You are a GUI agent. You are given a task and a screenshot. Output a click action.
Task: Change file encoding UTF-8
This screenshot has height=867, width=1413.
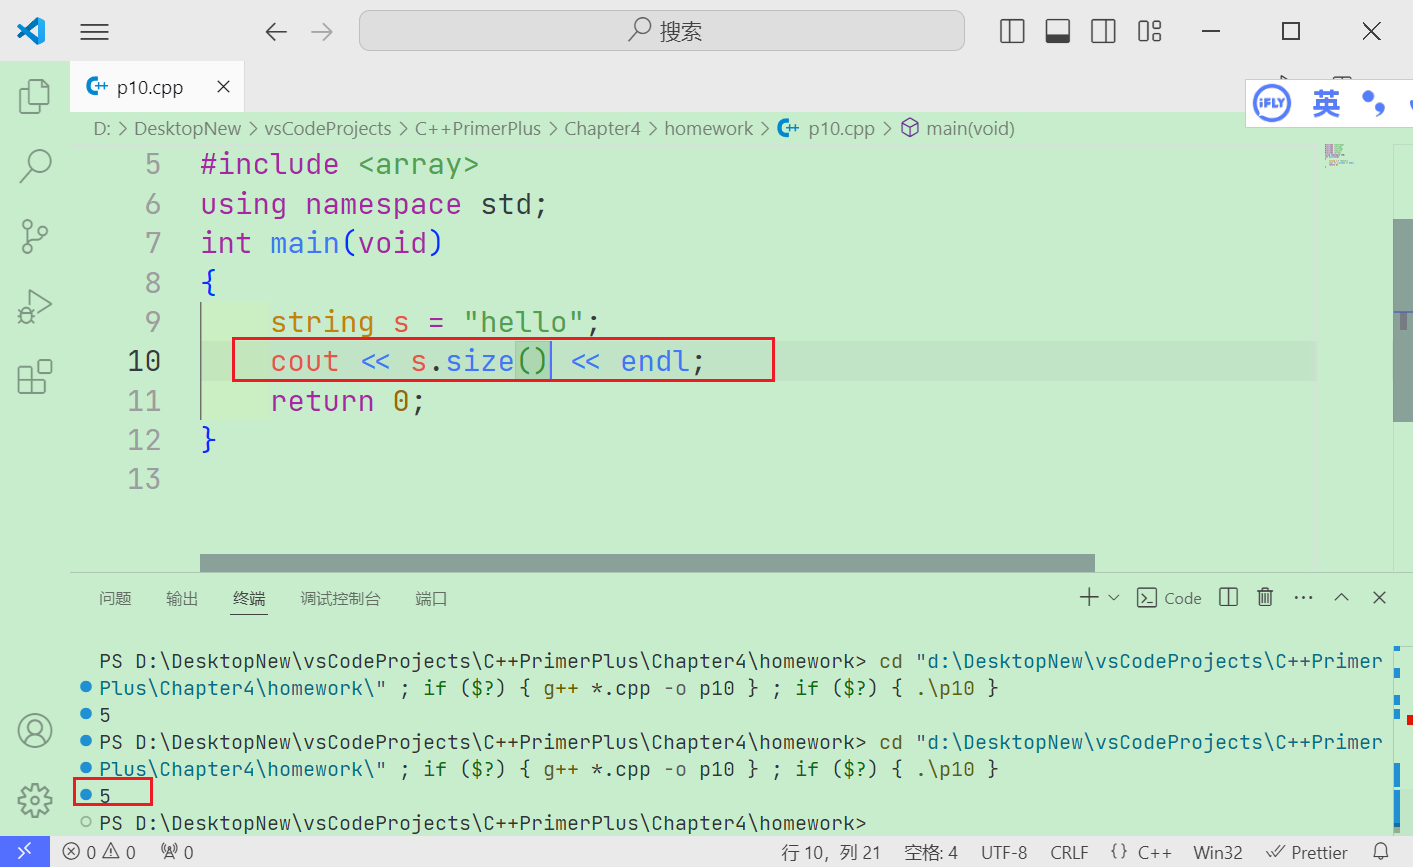pyautogui.click(x=1004, y=853)
